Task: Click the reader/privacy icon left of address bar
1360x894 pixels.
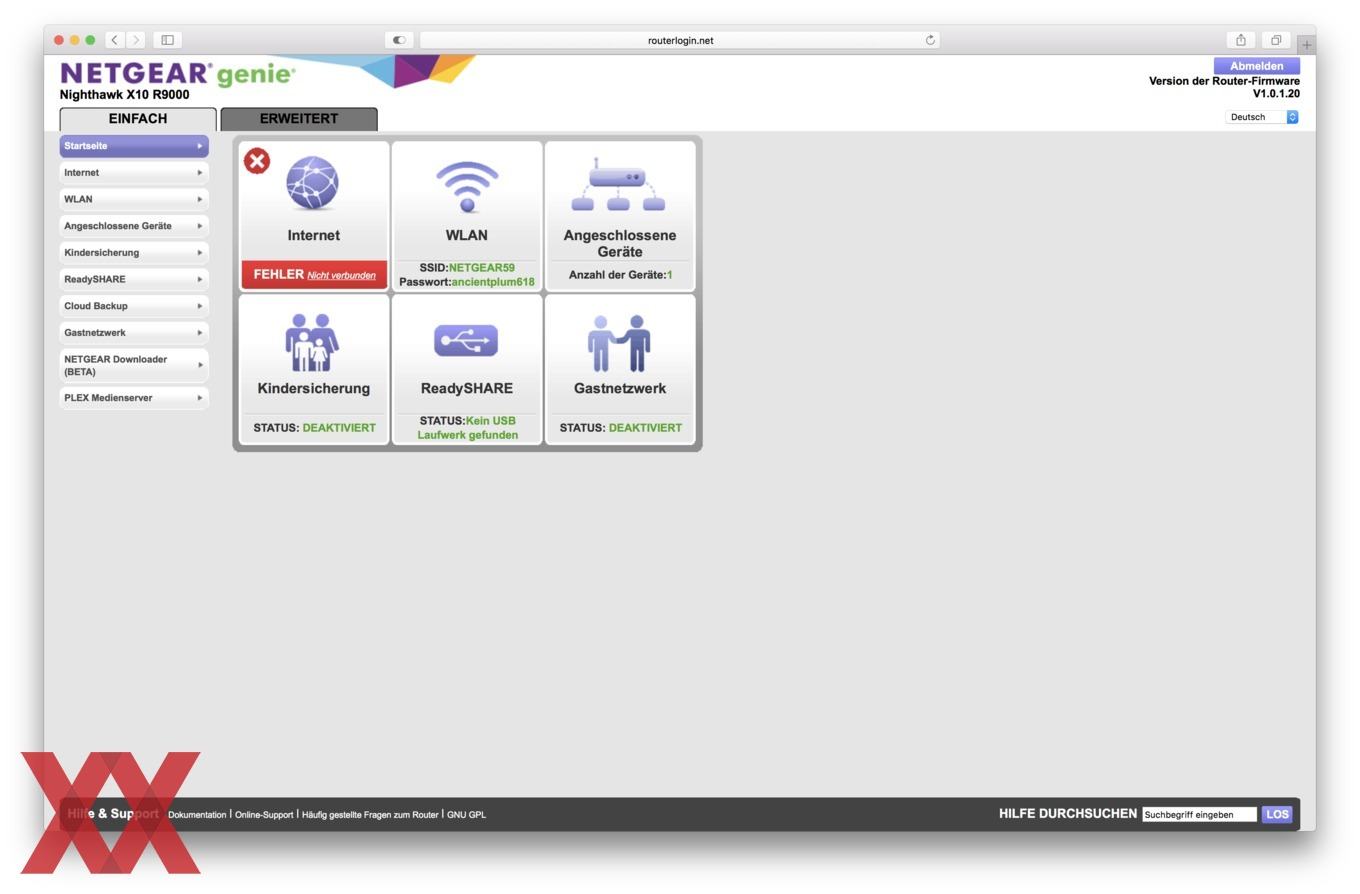Action: pyautogui.click(x=399, y=40)
